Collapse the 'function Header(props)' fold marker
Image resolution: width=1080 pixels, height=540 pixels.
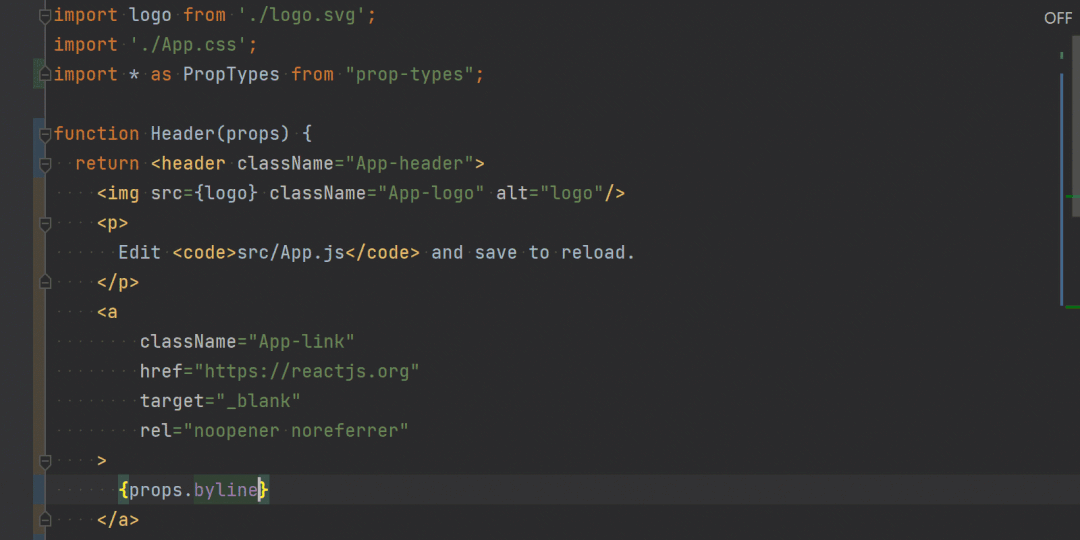[x=45, y=134]
